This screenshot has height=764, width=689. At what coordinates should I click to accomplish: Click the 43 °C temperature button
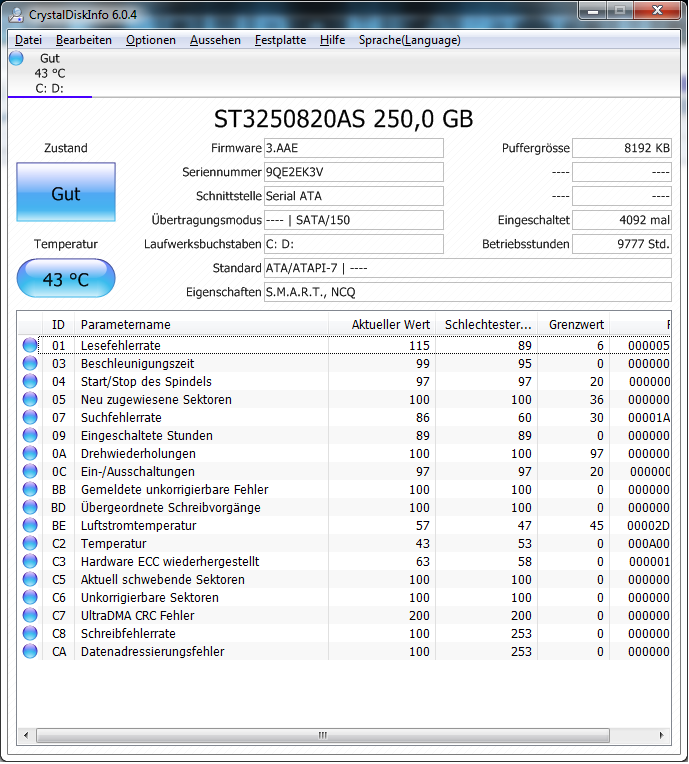point(66,278)
